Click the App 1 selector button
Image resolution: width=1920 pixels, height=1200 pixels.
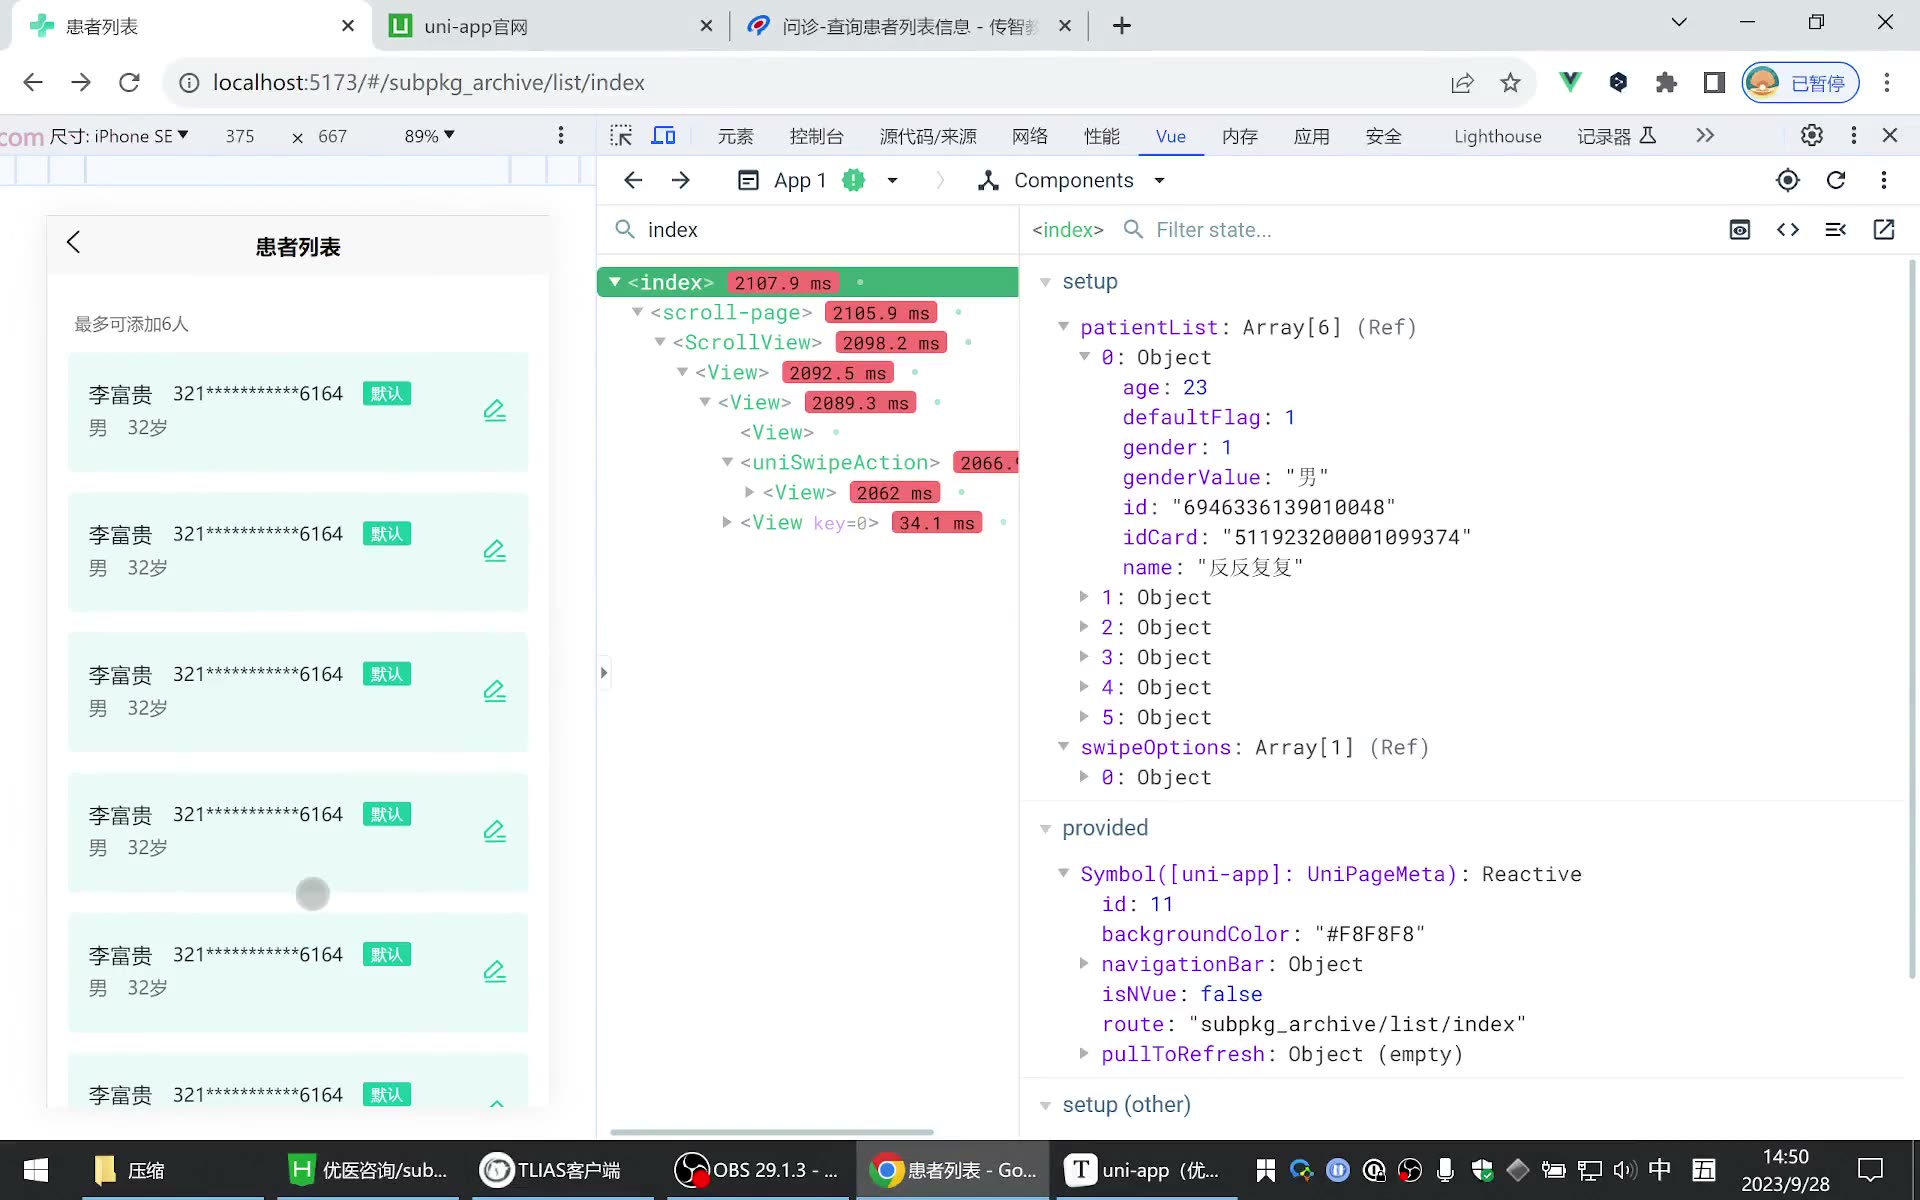[818, 180]
